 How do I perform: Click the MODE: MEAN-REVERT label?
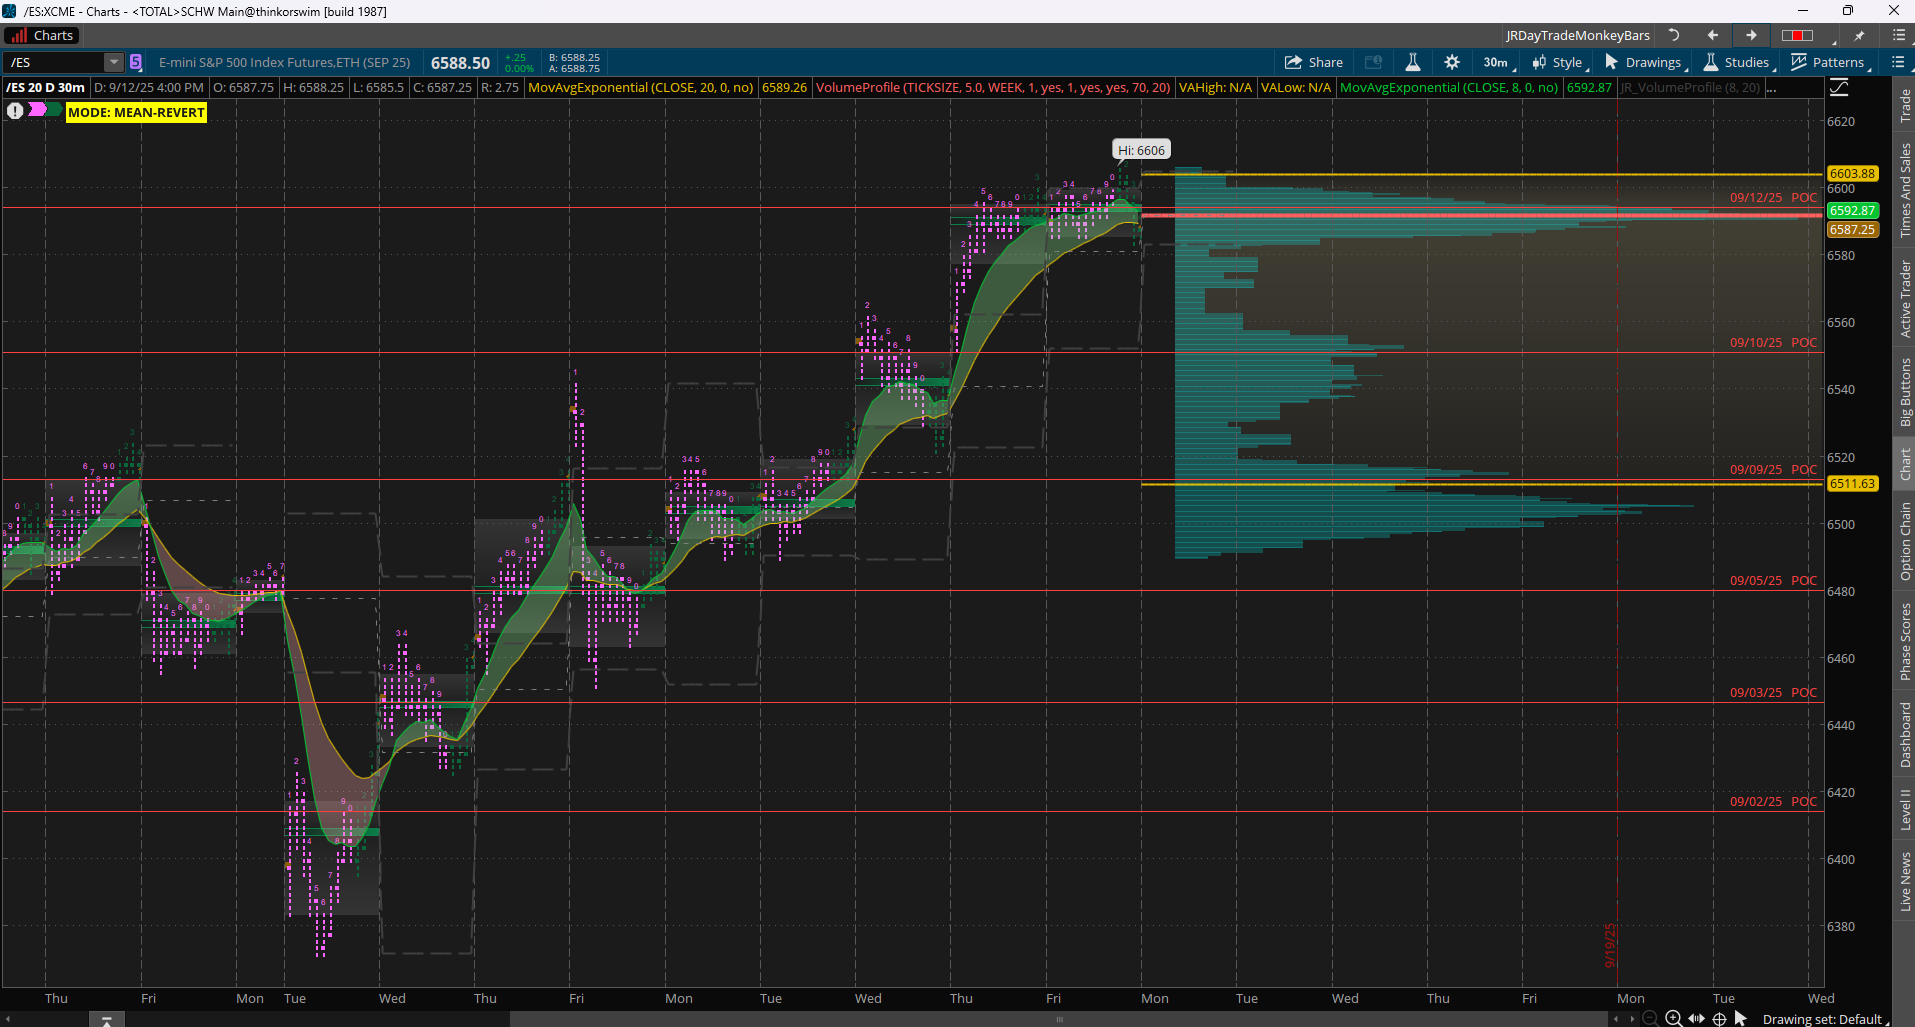pos(136,112)
